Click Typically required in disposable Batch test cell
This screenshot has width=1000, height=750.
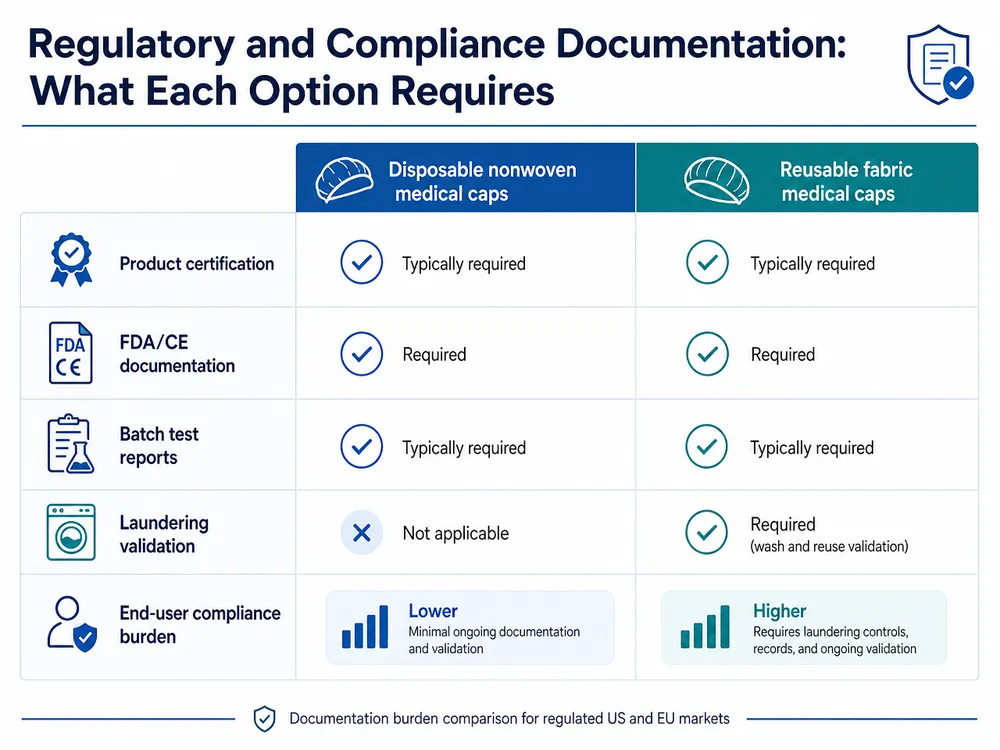pos(464,448)
